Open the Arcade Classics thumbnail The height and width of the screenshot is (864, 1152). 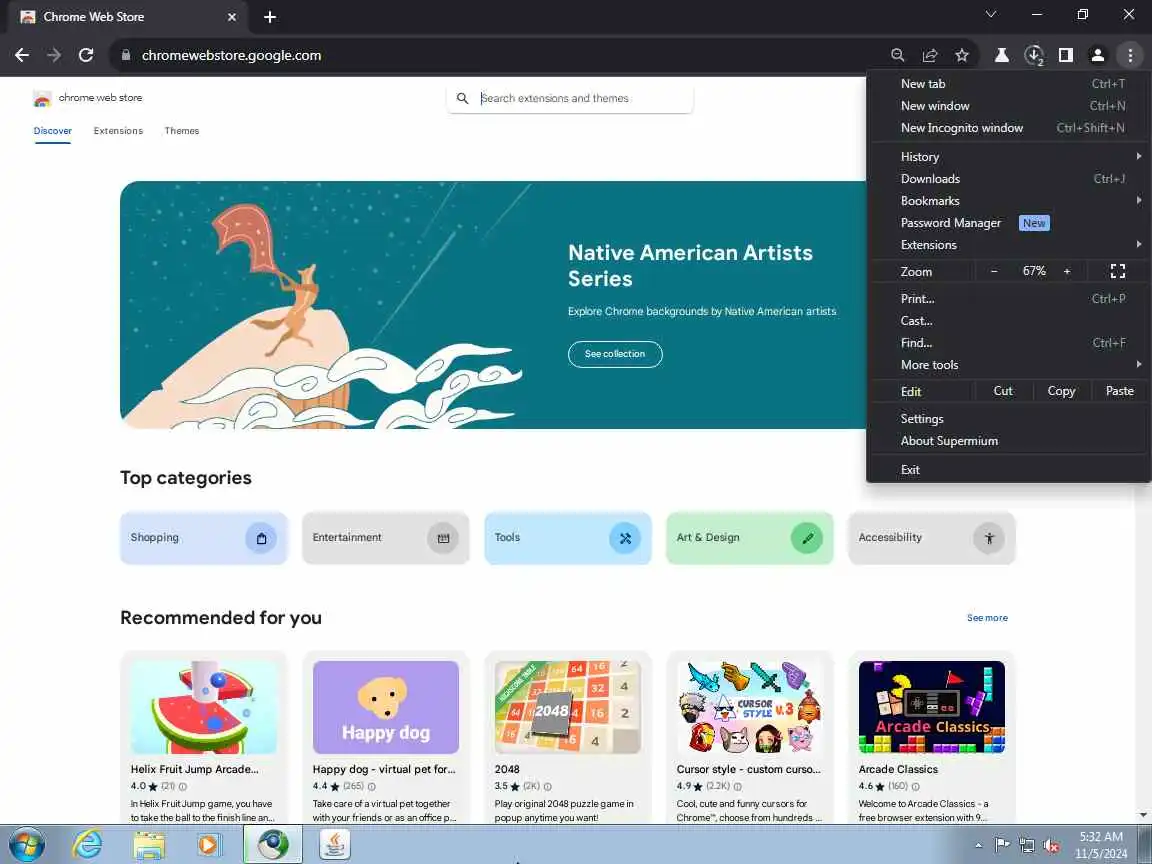click(932, 708)
